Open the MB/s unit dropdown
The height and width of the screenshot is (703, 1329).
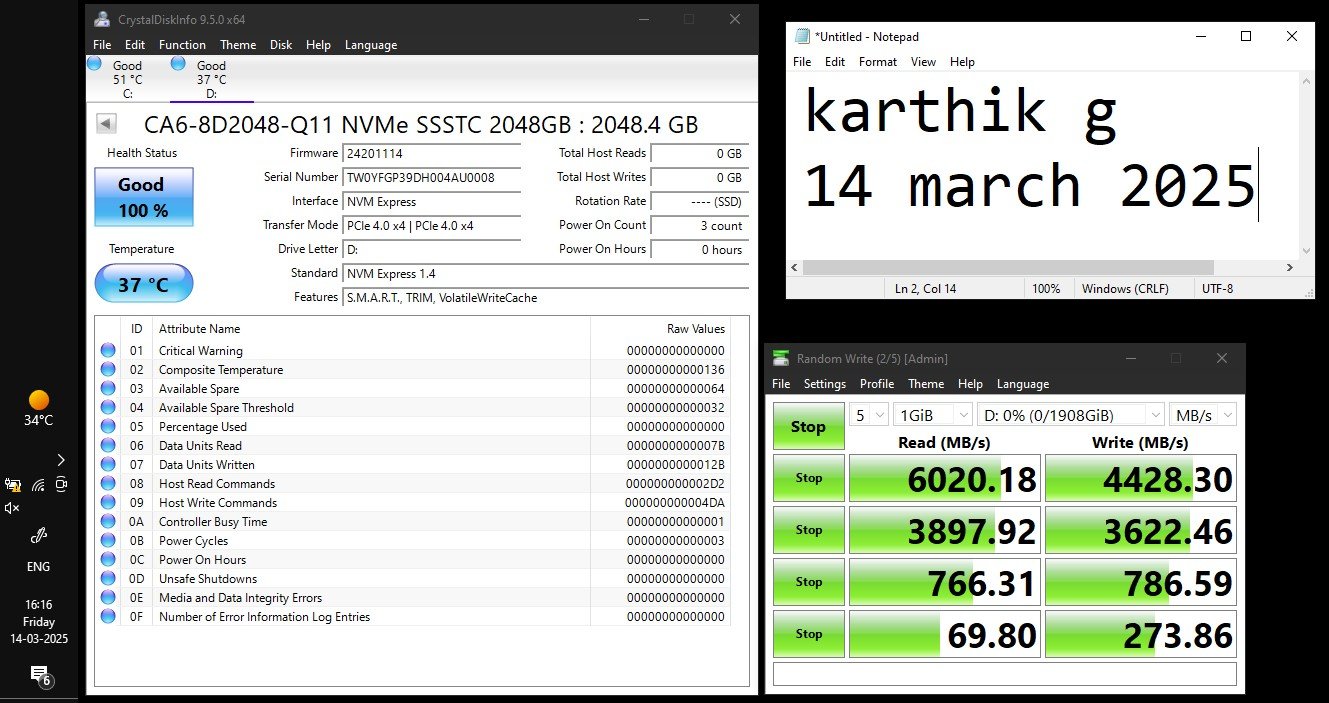[1203, 414]
